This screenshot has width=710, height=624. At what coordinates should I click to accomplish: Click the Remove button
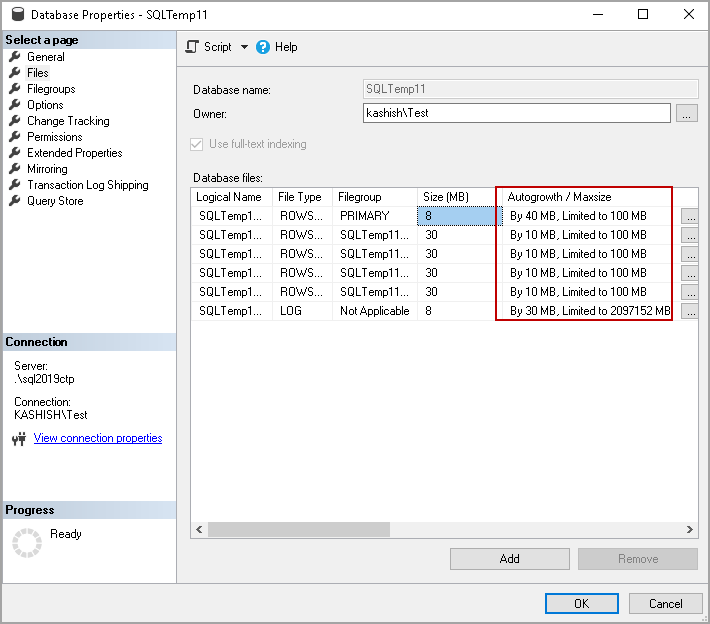click(638, 559)
